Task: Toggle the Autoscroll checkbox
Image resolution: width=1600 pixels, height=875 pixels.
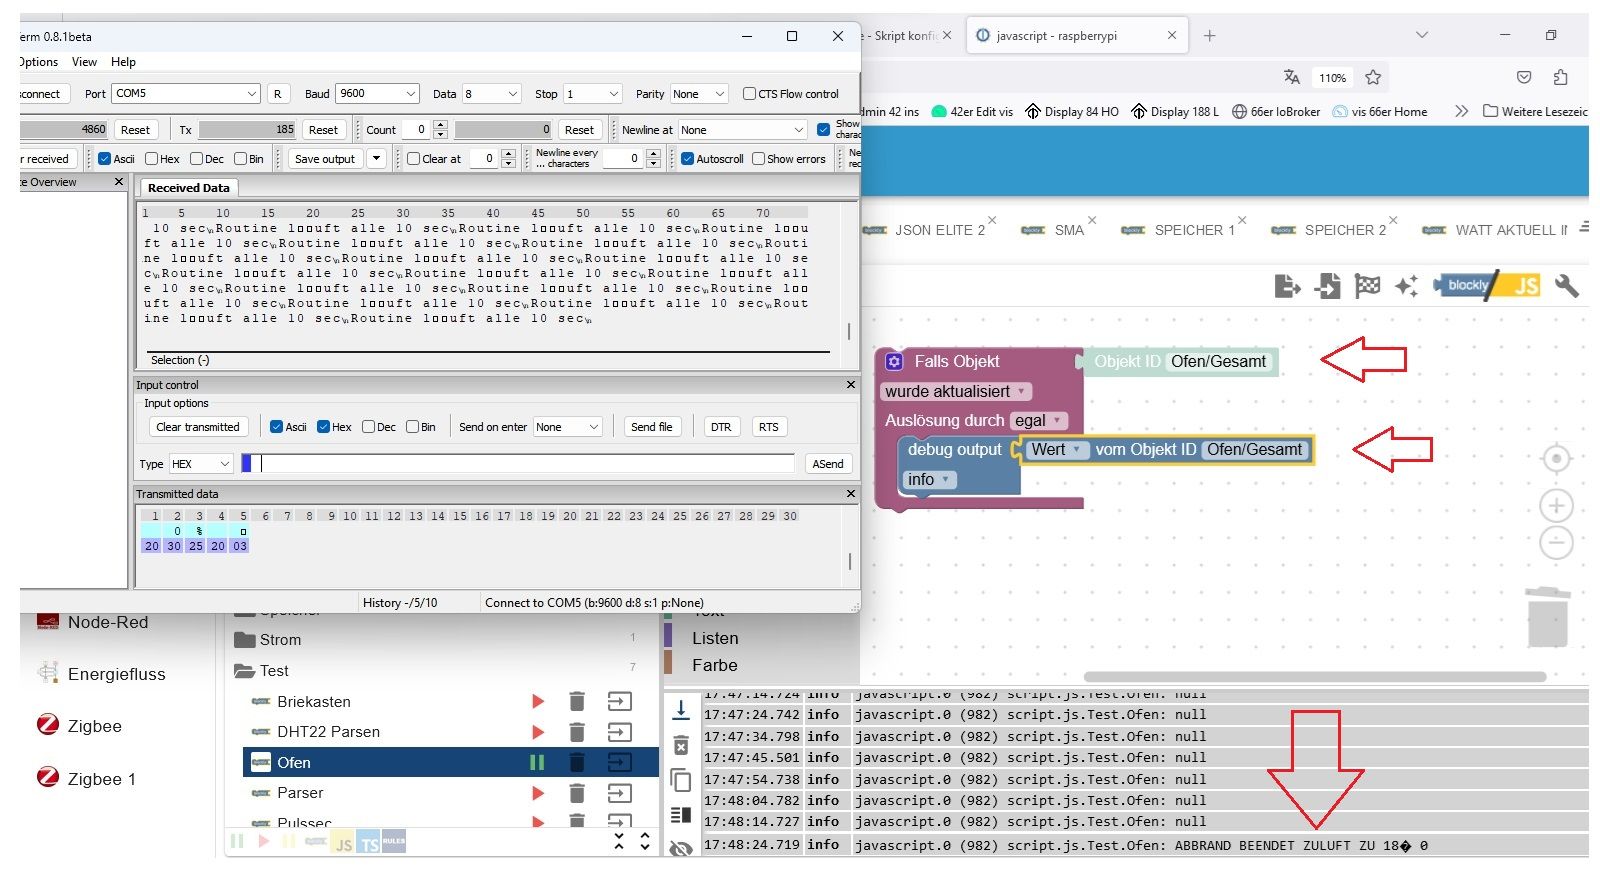Action: pyautogui.click(x=688, y=159)
